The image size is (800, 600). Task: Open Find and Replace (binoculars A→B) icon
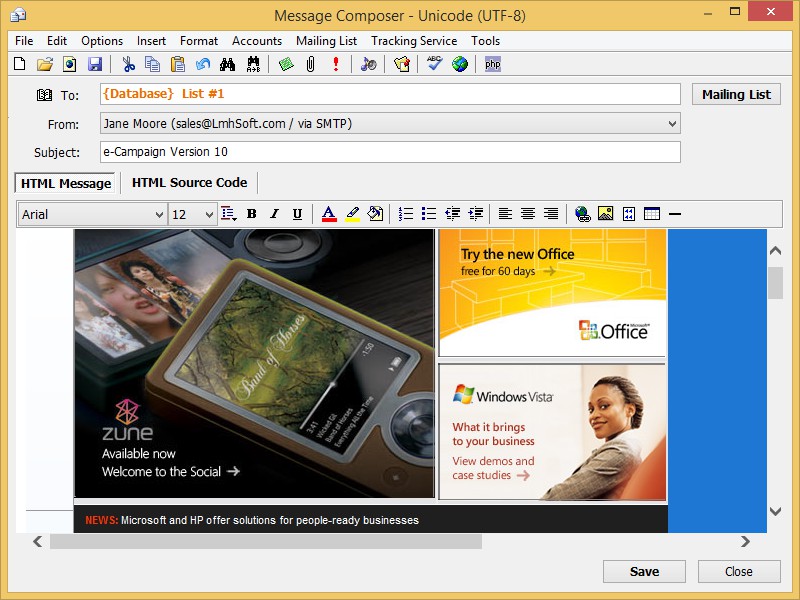click(x=253, y=64)
